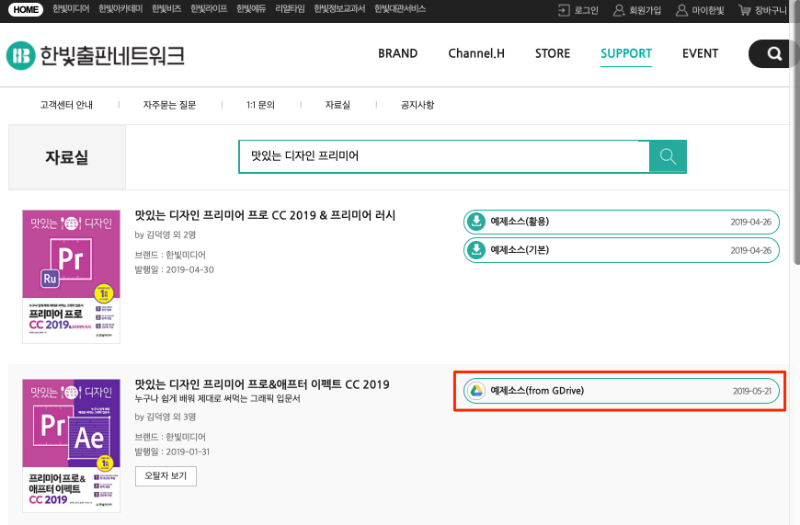Click title 맛있는 디자인 프리미어 프로 CC 2019 & 프리미어 러시
800x525 pixels.
pyautogui.click(x=265, y=215)
